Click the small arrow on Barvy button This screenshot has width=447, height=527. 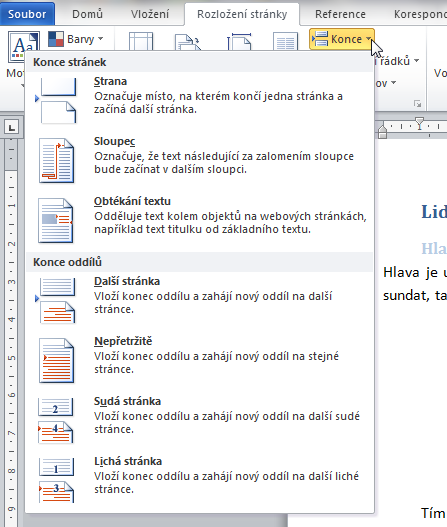click(x=100, y=39)
